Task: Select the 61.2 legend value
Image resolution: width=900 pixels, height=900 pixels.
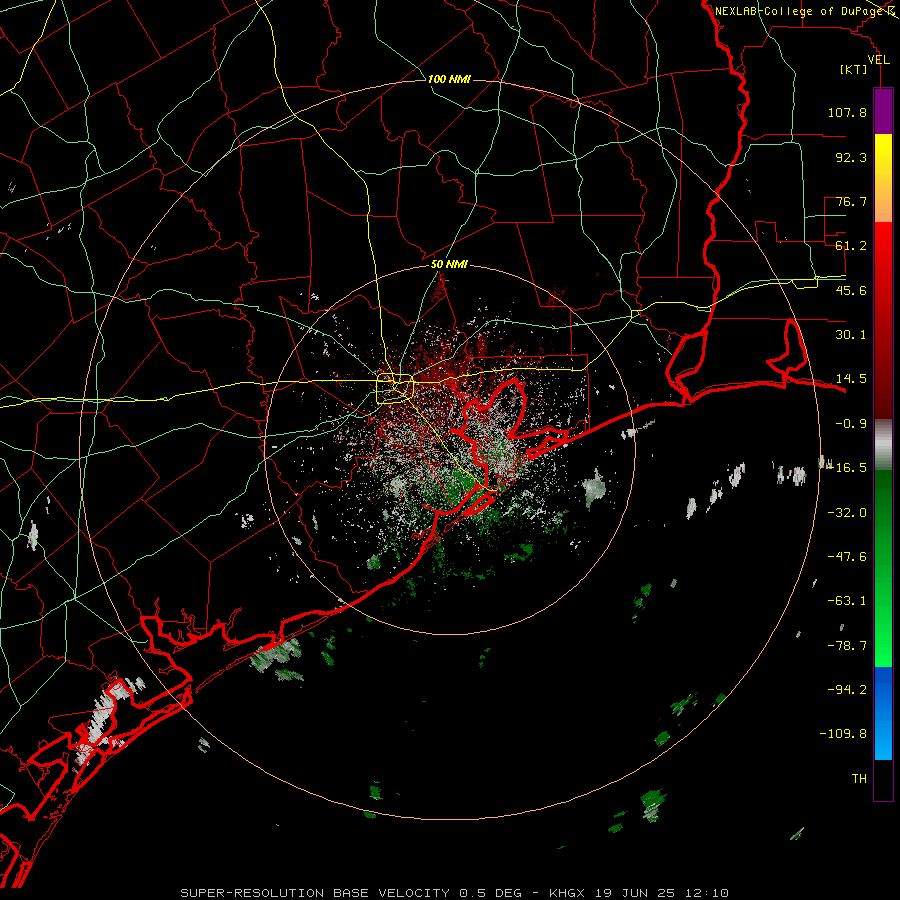Action: coord(851,246)
